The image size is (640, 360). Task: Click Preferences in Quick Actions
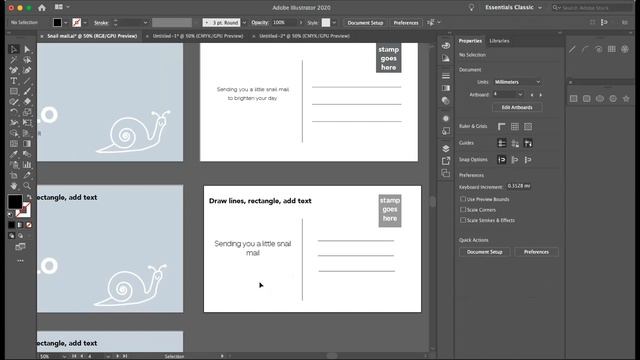coord(536,252)
